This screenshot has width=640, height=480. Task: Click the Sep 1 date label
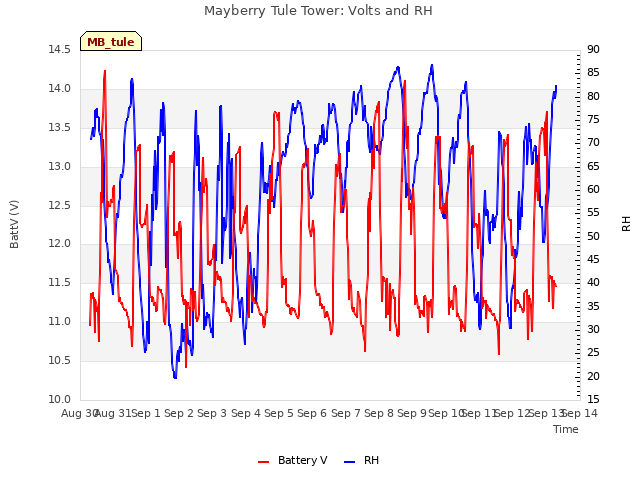(x=146, y=413)
